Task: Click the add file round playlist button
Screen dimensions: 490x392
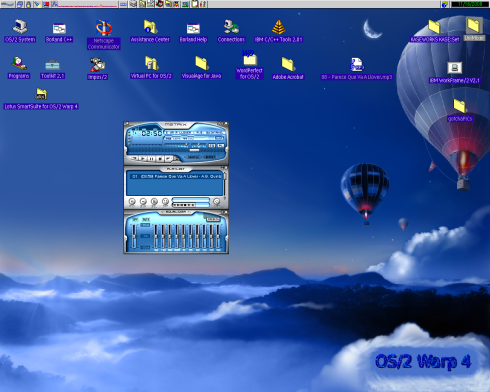Action: [x=132, y=201]
